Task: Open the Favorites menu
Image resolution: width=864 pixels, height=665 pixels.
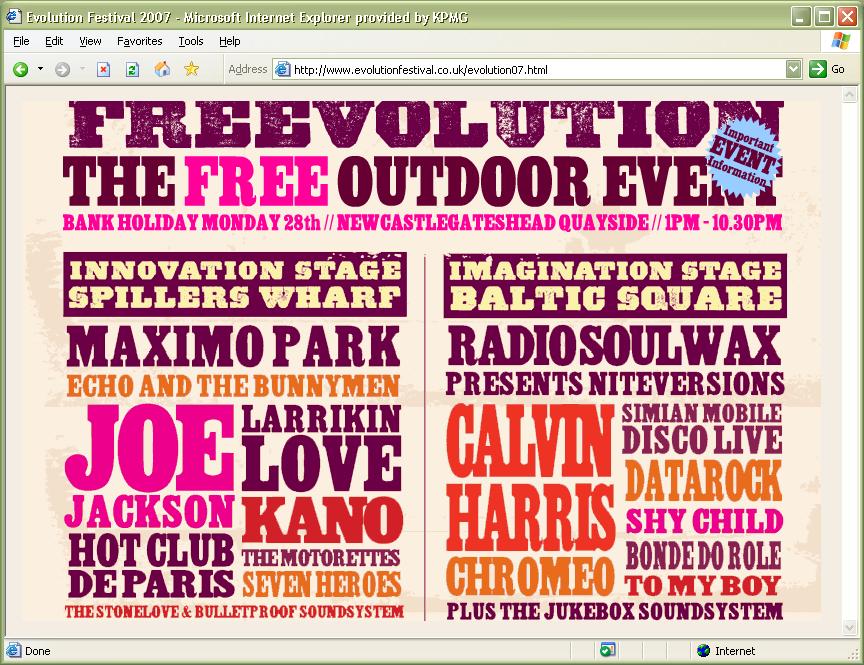Action: [x=139, y=41]
